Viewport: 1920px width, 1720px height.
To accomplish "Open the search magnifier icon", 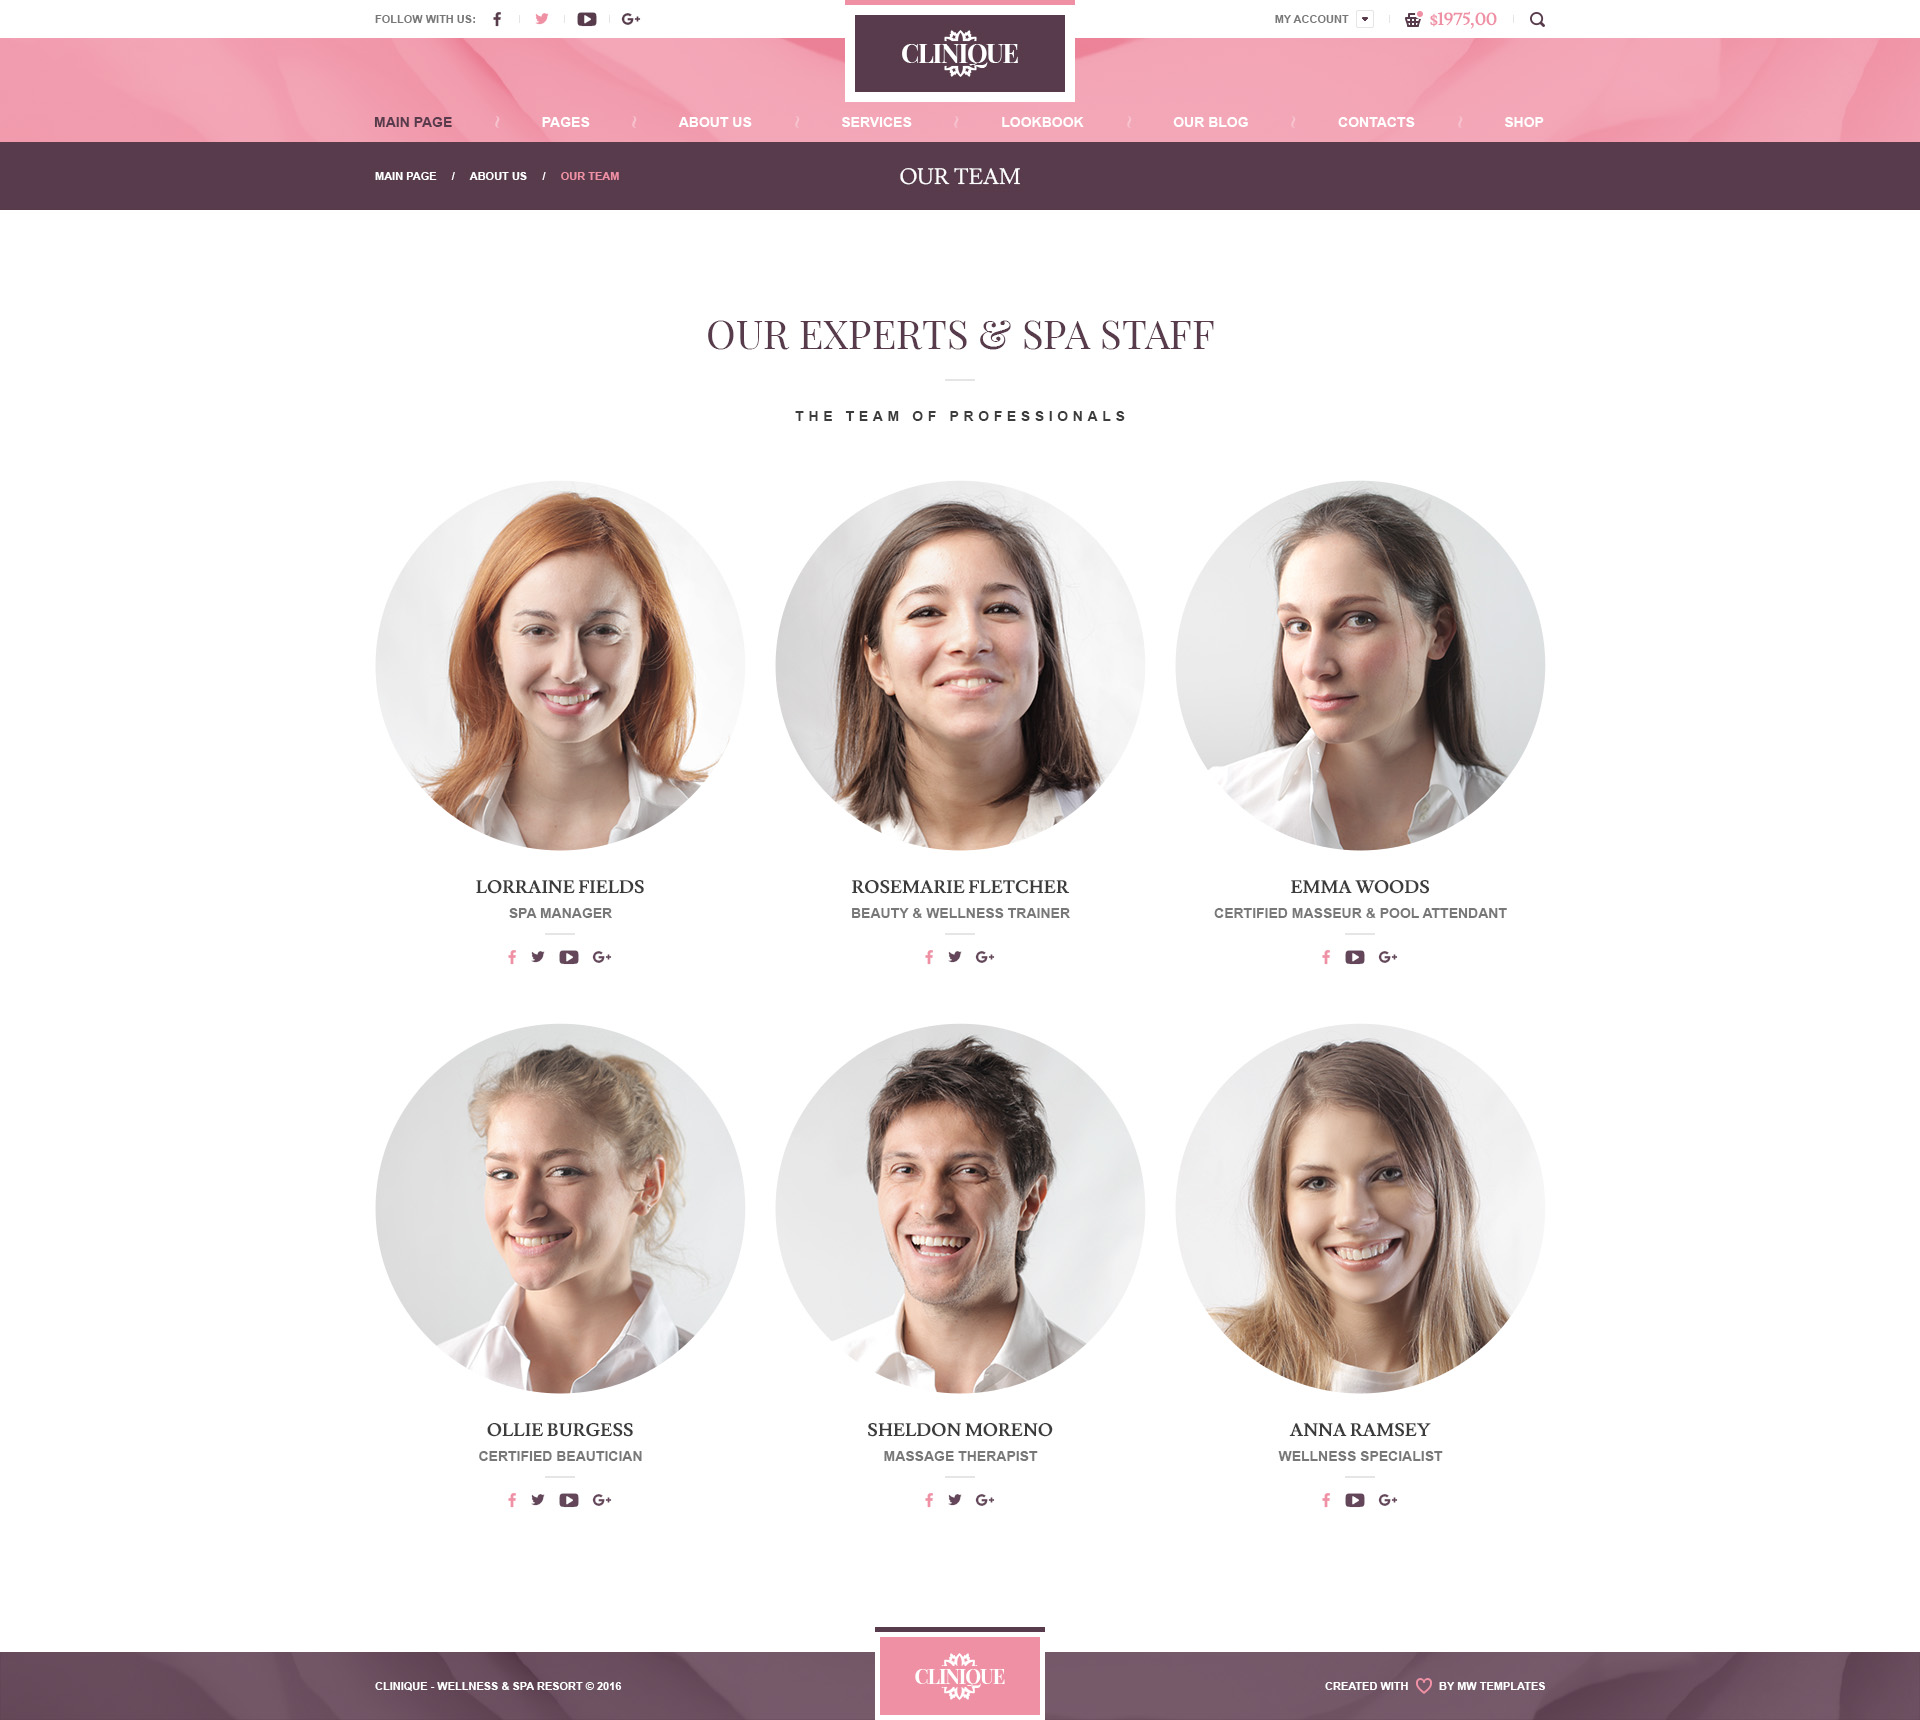I will pyautogui.click(x=1538, y=20).
